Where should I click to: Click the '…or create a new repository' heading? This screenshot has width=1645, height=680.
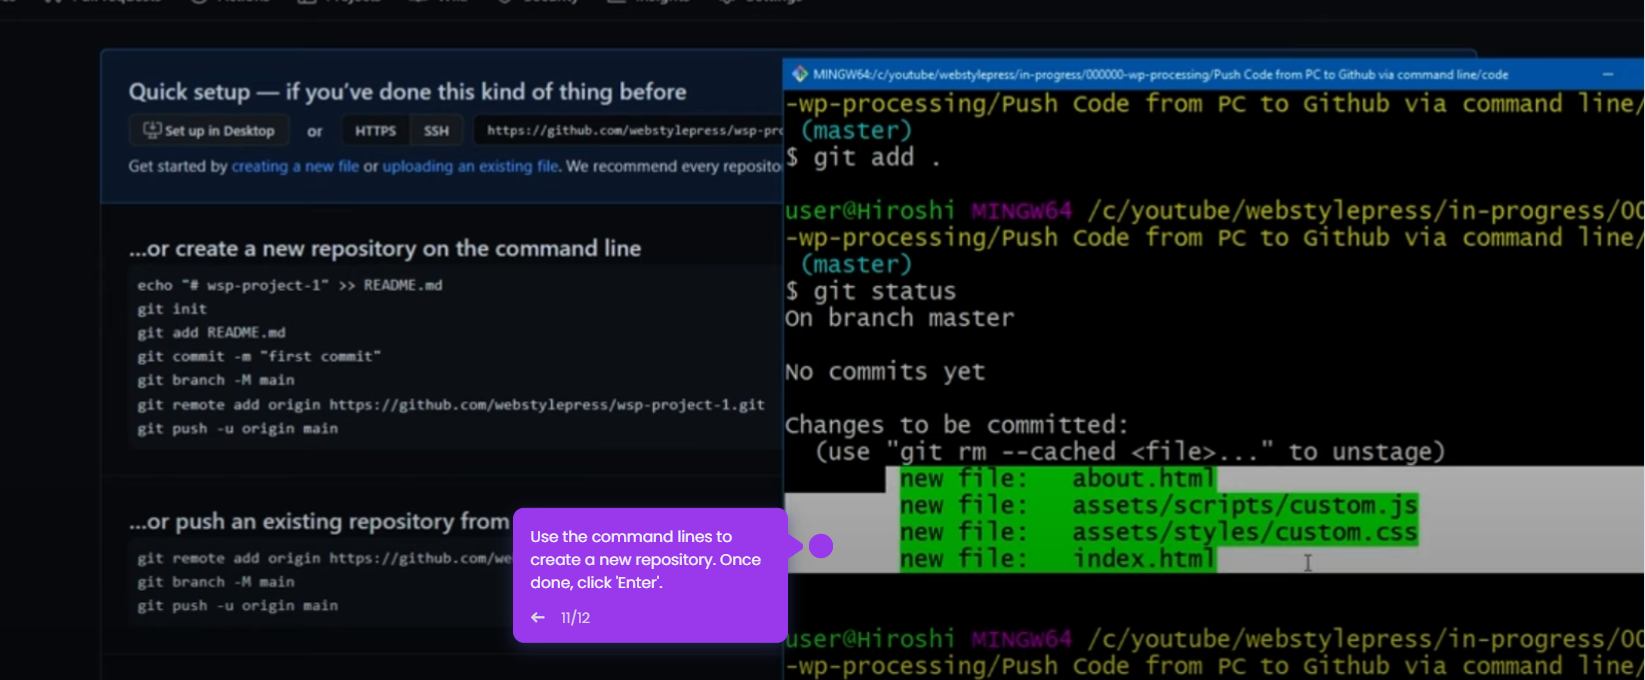click(385, 248)
